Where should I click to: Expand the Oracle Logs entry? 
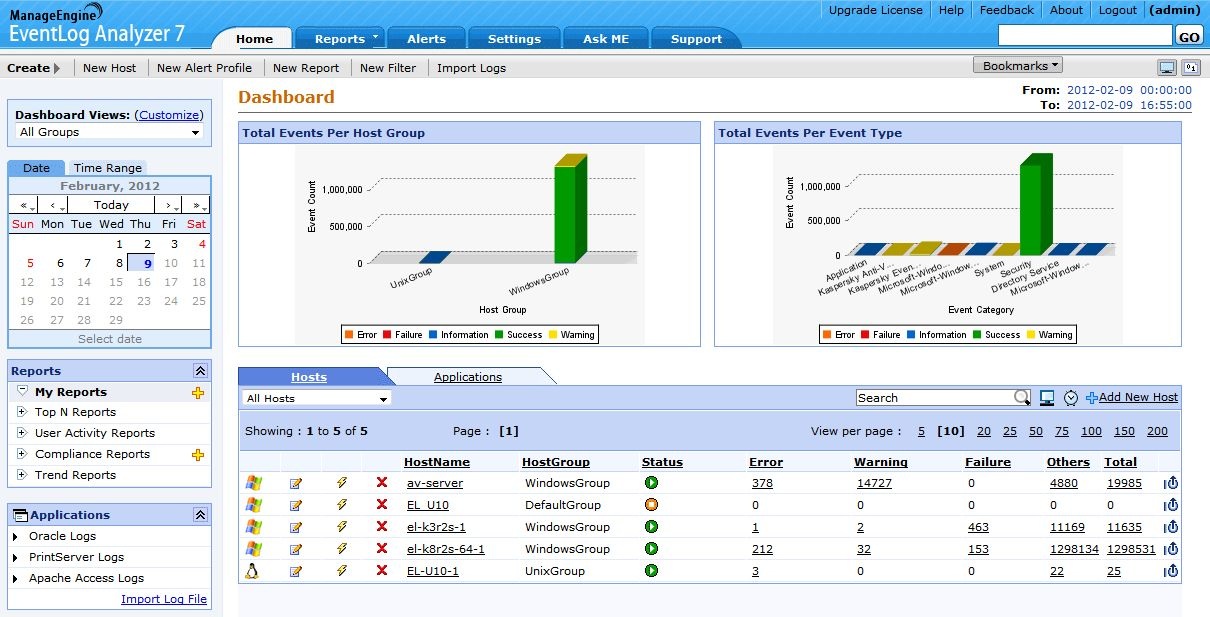coord(16,537)
